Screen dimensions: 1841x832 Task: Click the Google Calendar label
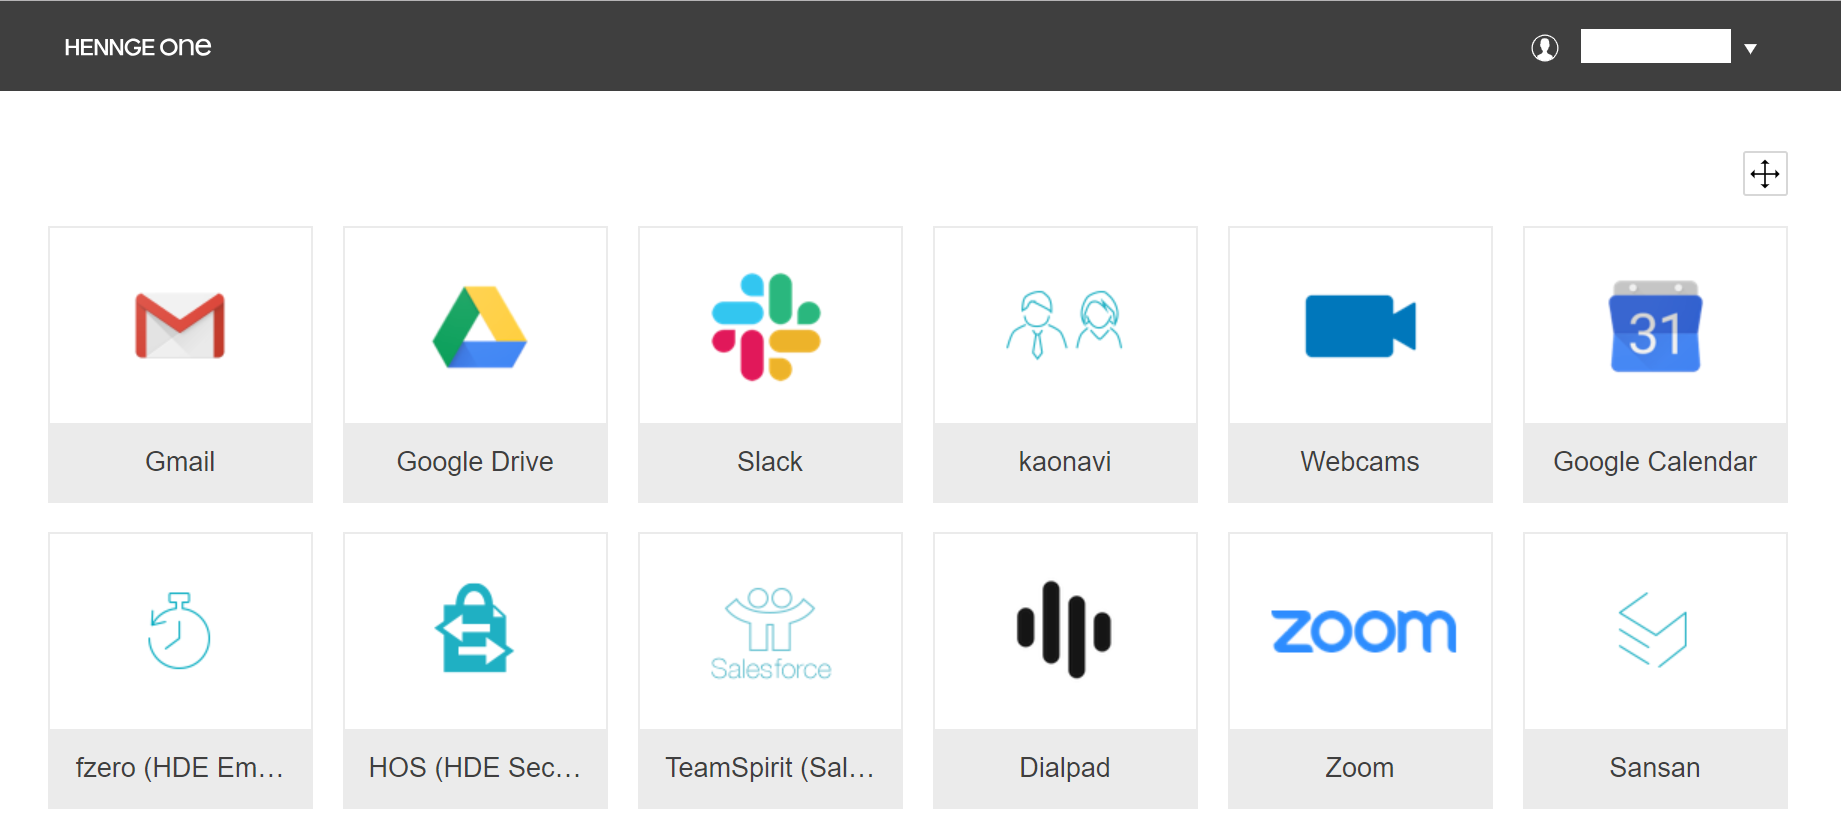point(1654,462)
